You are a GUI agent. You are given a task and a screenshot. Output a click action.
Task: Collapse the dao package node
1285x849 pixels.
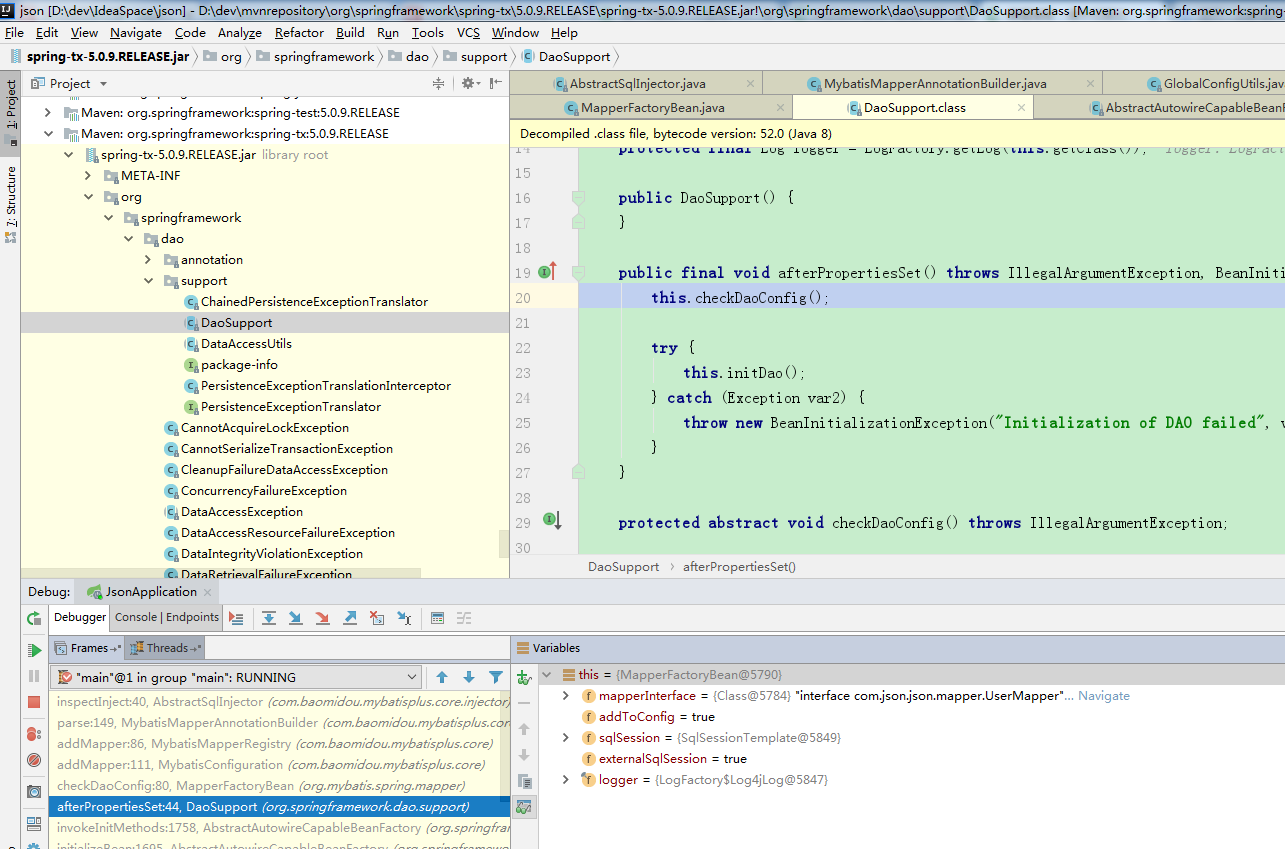click(x=128, y=239)
